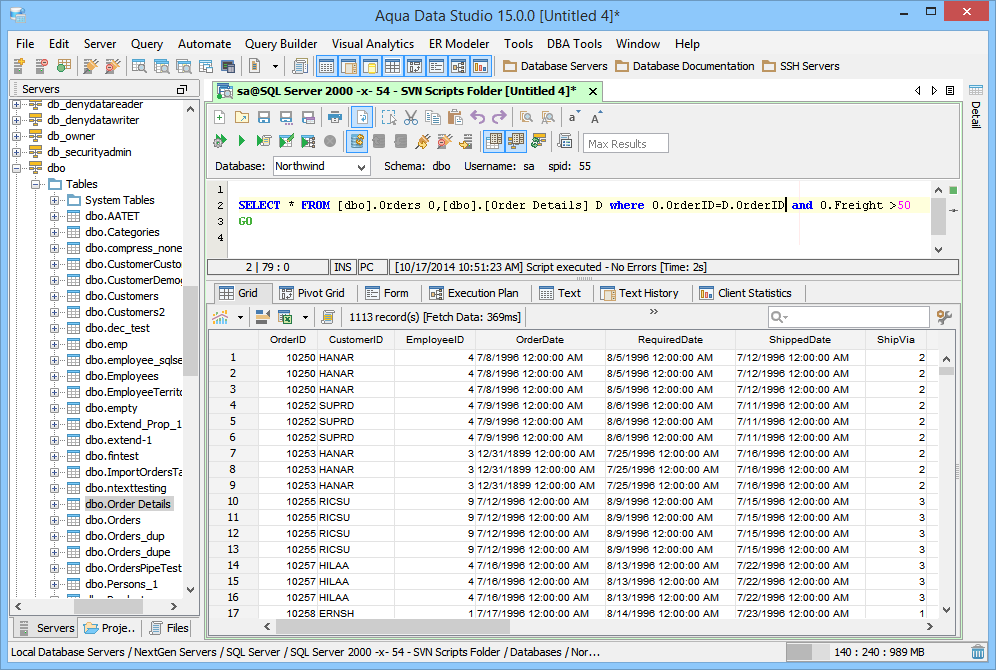Viewport: 996px width, 670px height.
Task: Expand the dbo.Orders table node
Action: [55, 520]
